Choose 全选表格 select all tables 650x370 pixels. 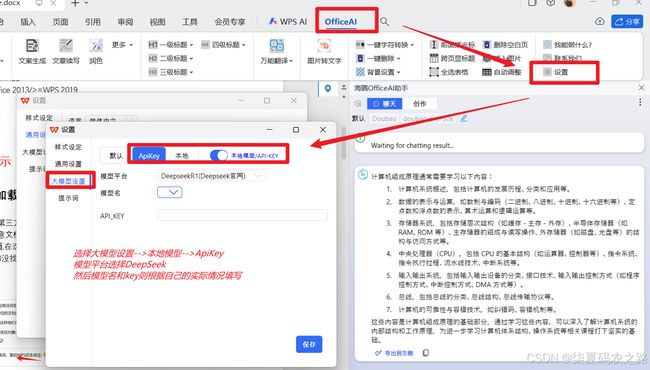(449, 72)
